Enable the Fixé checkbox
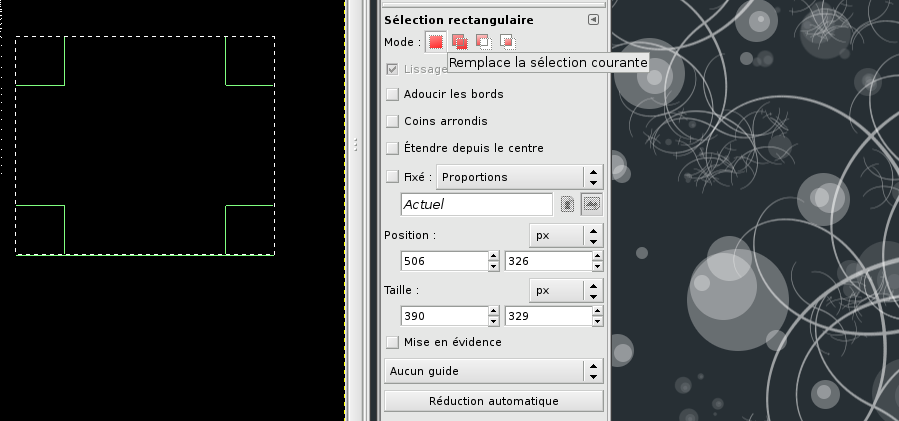Screen dimensions: 899x421 pyautogui.click(x=393, y=177)
